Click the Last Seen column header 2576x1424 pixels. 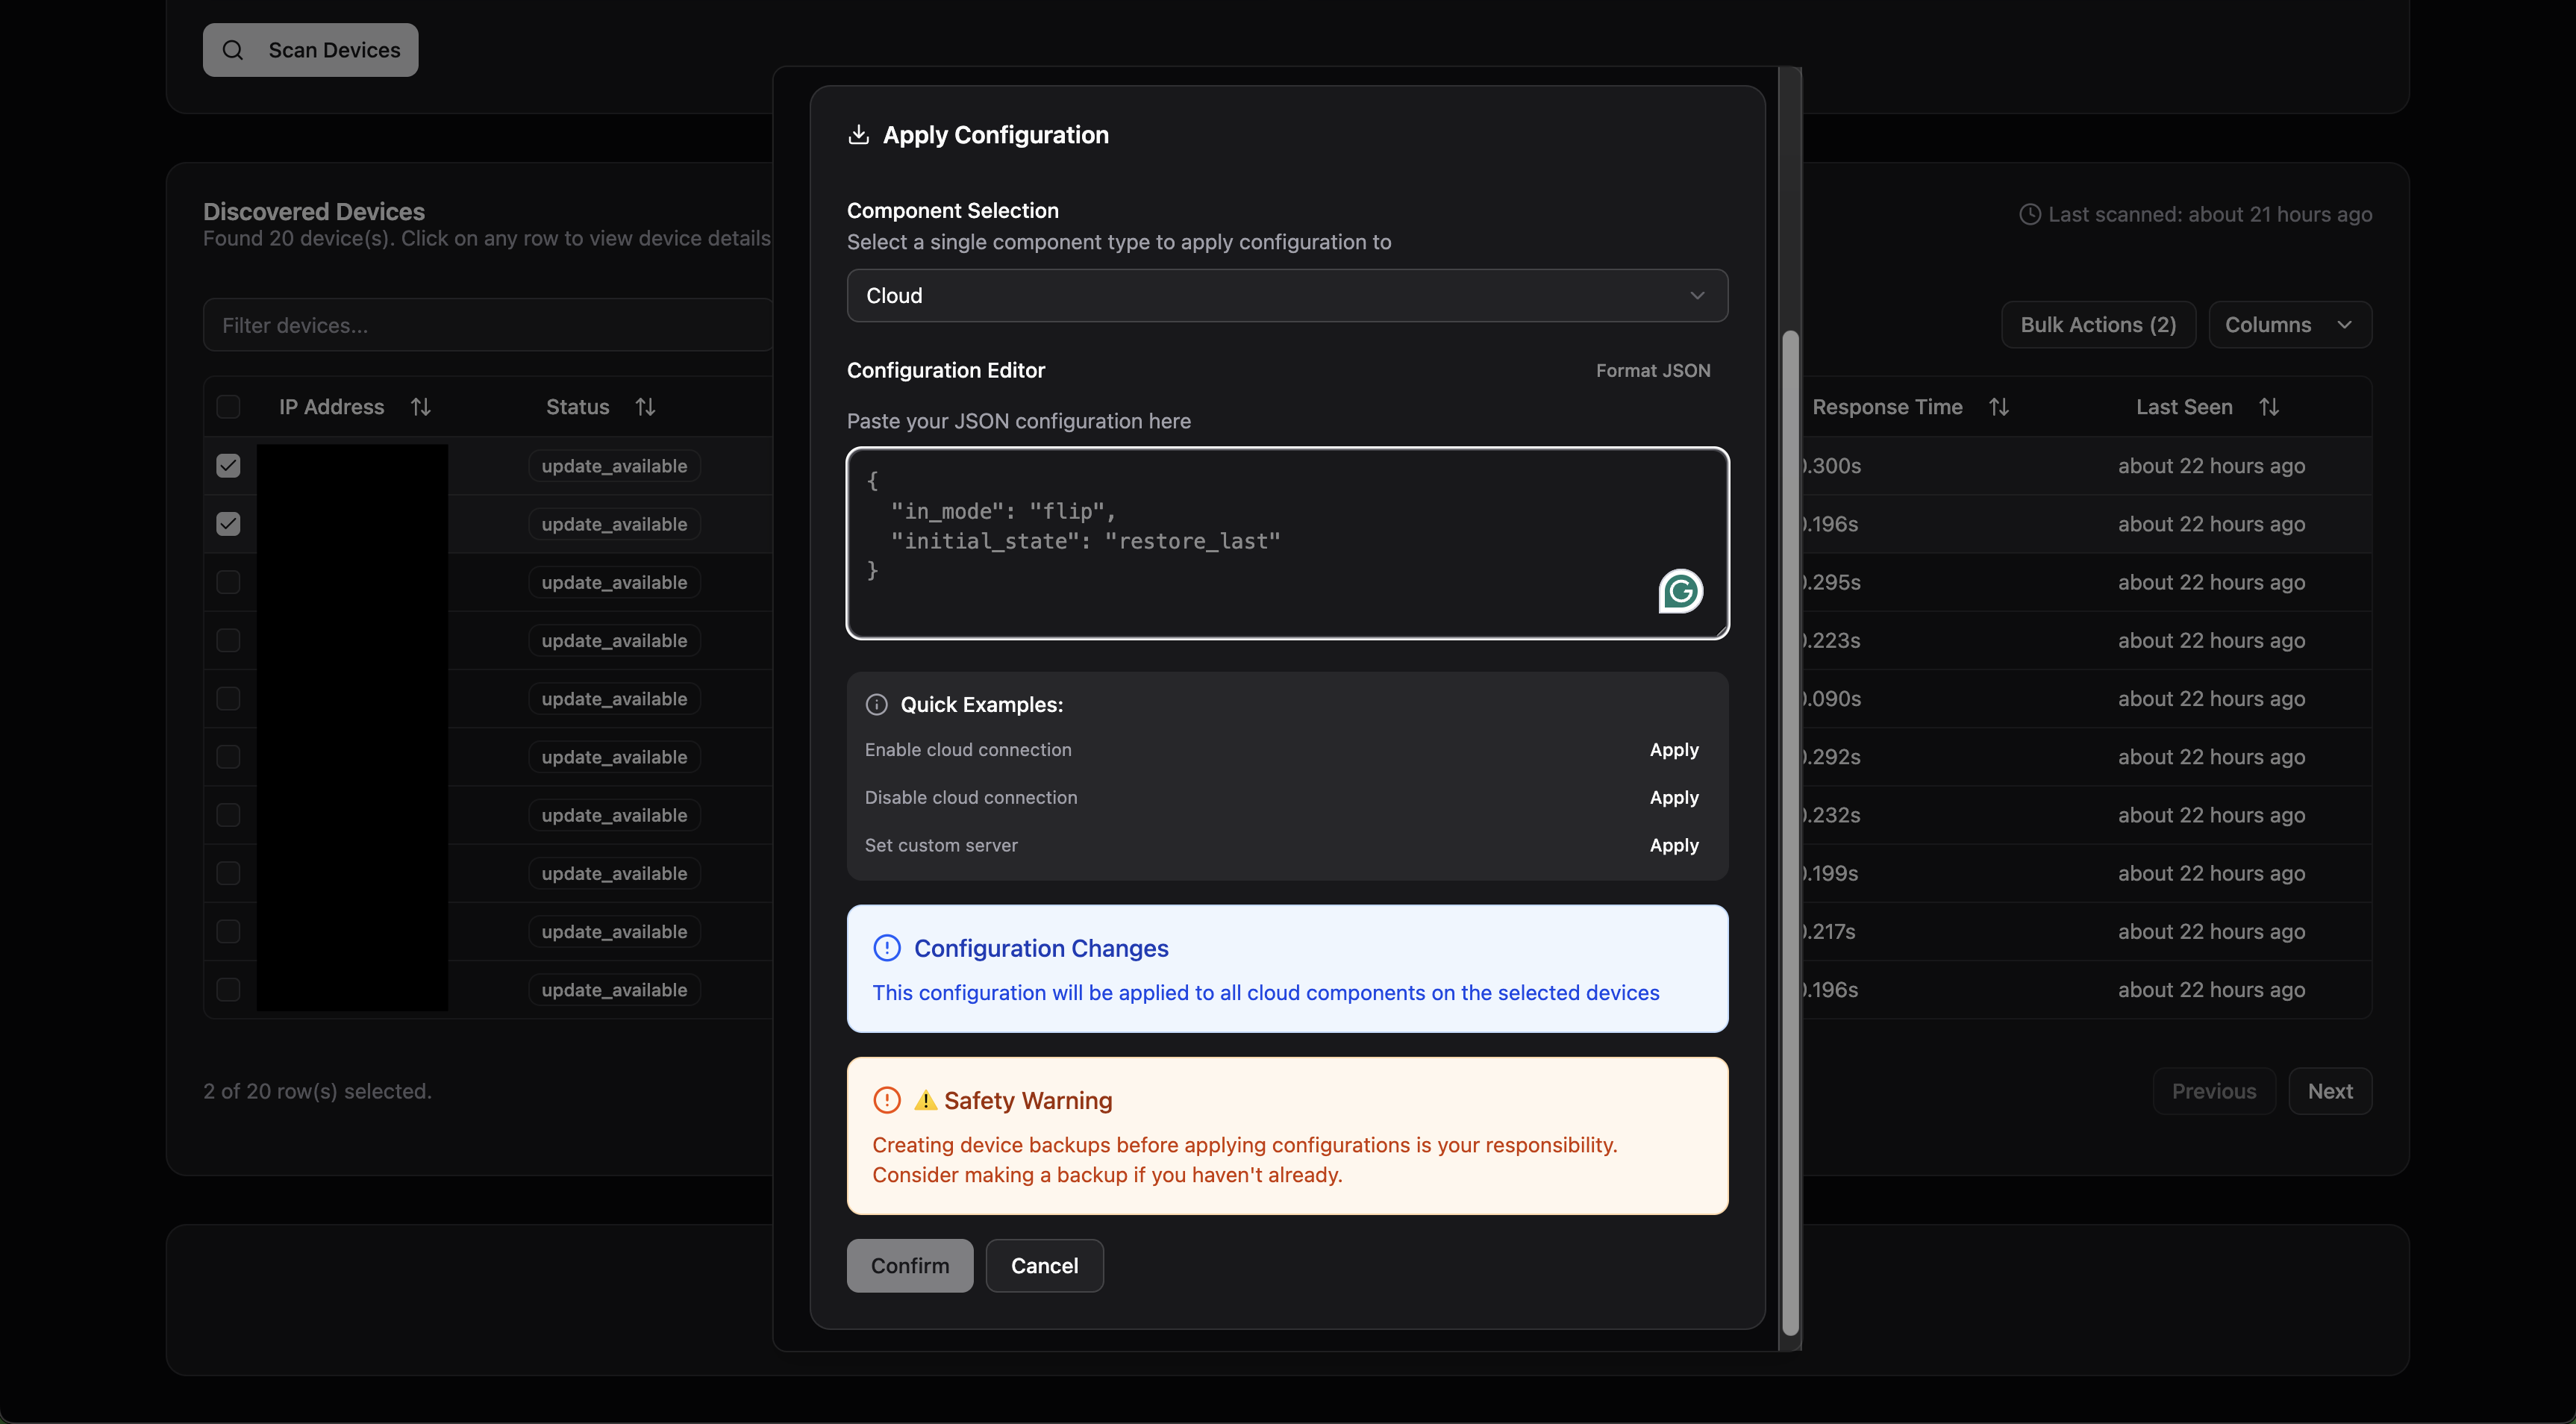(2184, 407)
